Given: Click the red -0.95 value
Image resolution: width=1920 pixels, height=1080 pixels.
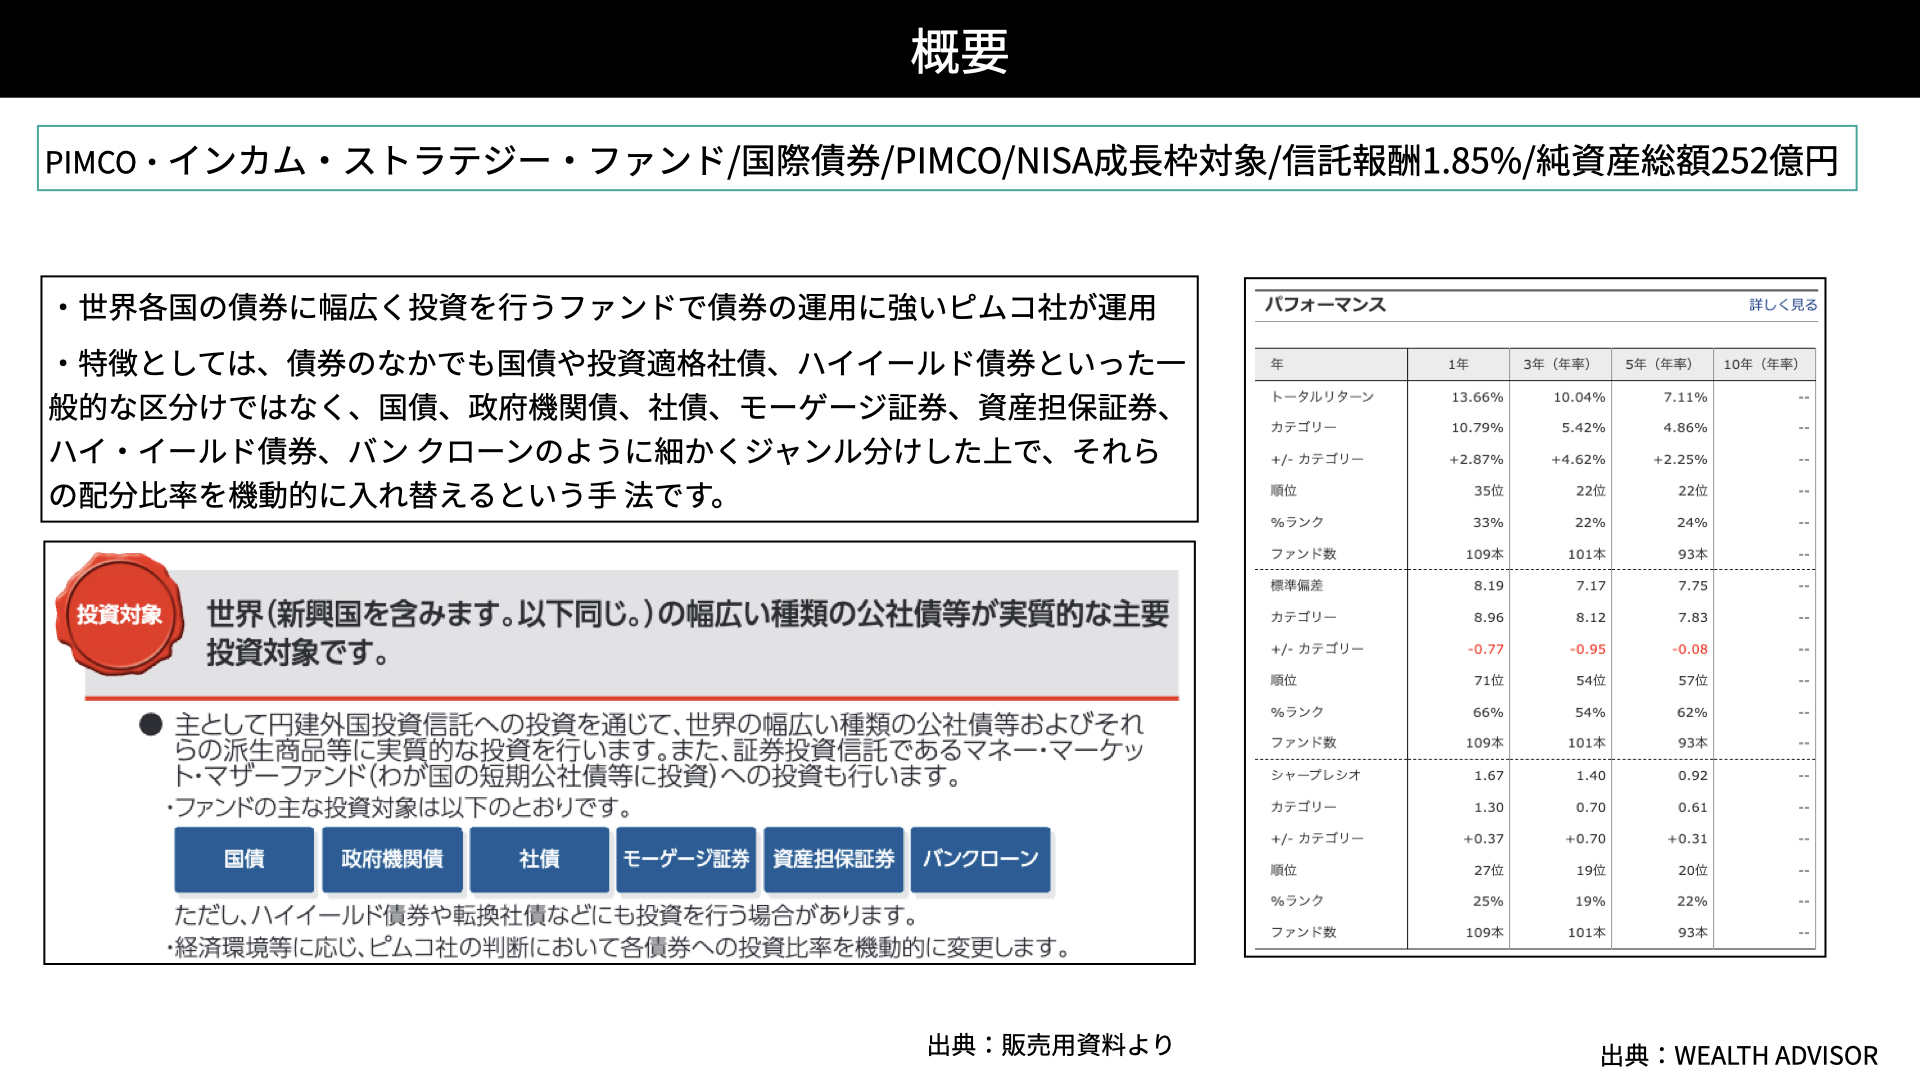Looking at the screenshot, I should click(x=1588, y=649).
